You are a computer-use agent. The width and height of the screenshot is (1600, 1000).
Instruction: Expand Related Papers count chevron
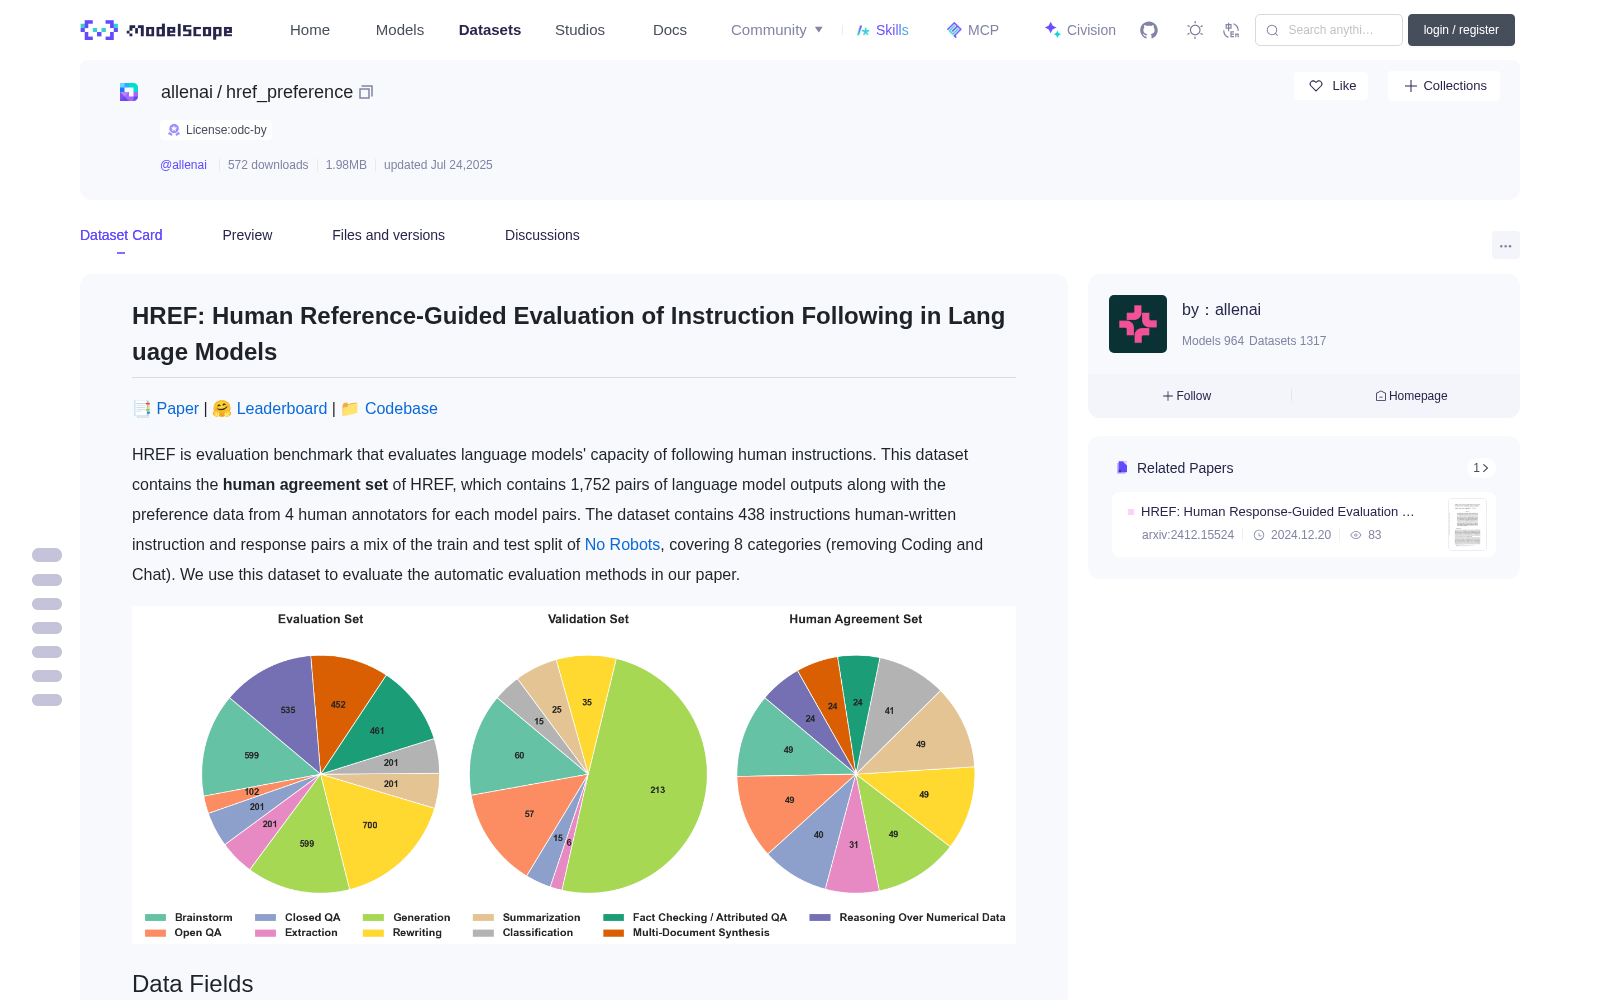coord(1481,468)
